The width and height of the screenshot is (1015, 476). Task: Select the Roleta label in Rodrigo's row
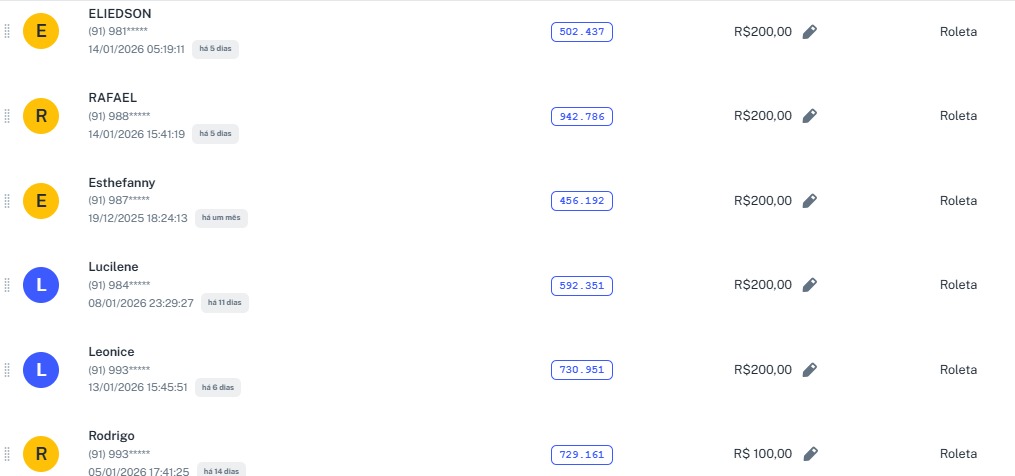point(958,454)
